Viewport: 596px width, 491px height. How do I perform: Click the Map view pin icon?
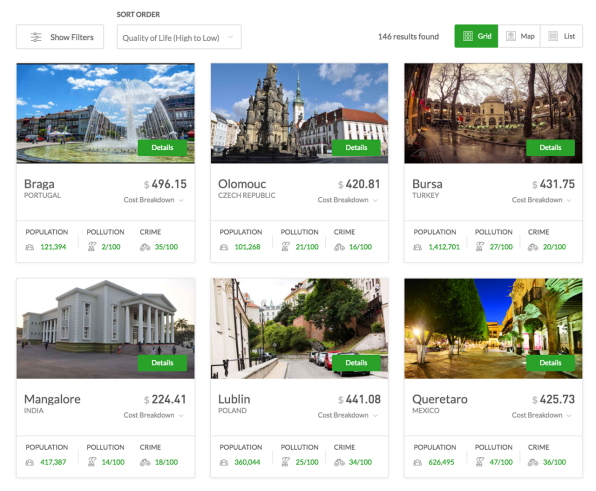tap(511, 36)
